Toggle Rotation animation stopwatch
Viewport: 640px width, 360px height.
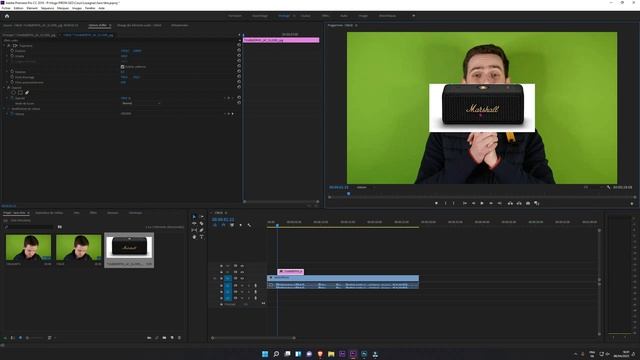point(12,72)
